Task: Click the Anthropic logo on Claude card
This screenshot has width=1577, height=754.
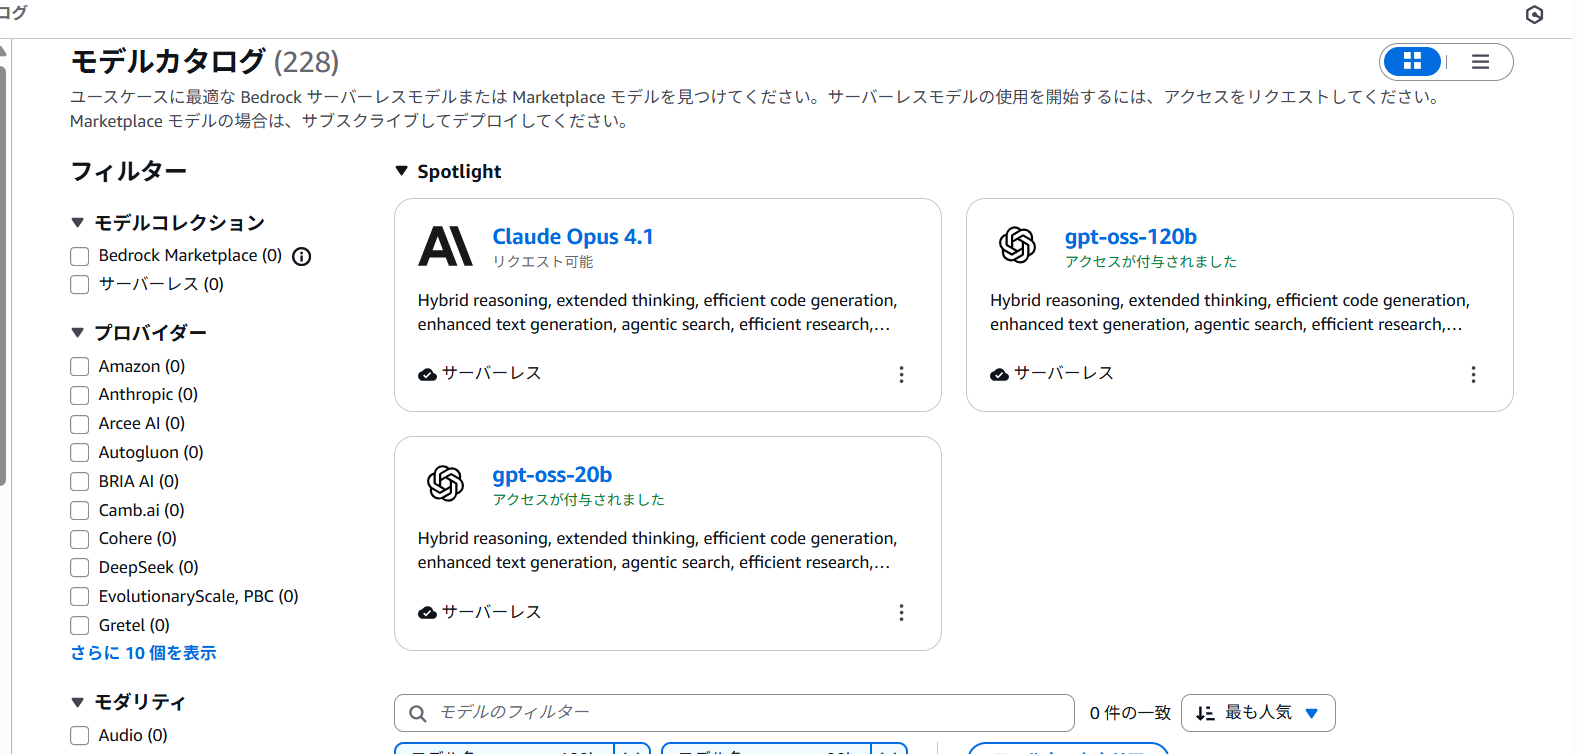Action: tap(445, 246)
